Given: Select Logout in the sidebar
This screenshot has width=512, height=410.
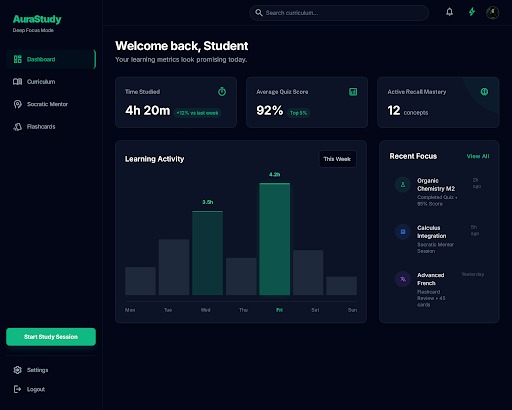Looking at the screenshot, I should [51, 389].
